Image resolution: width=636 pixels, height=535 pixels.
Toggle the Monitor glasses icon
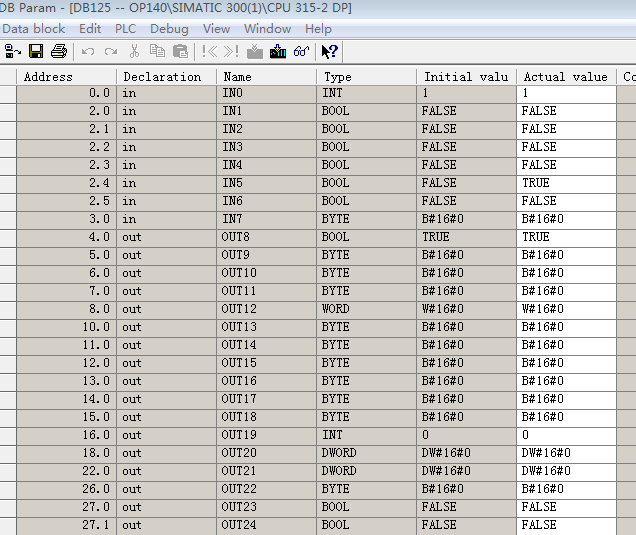coord(301,52)
